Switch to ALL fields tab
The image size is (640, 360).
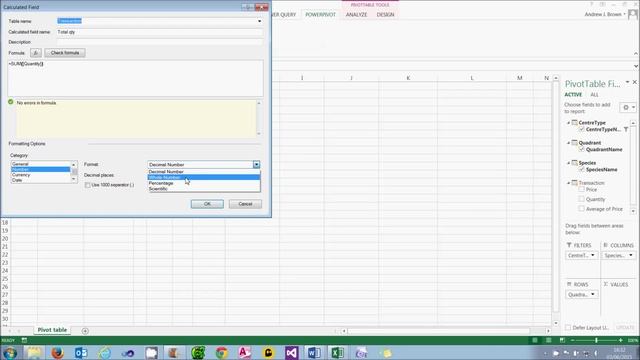594,95
